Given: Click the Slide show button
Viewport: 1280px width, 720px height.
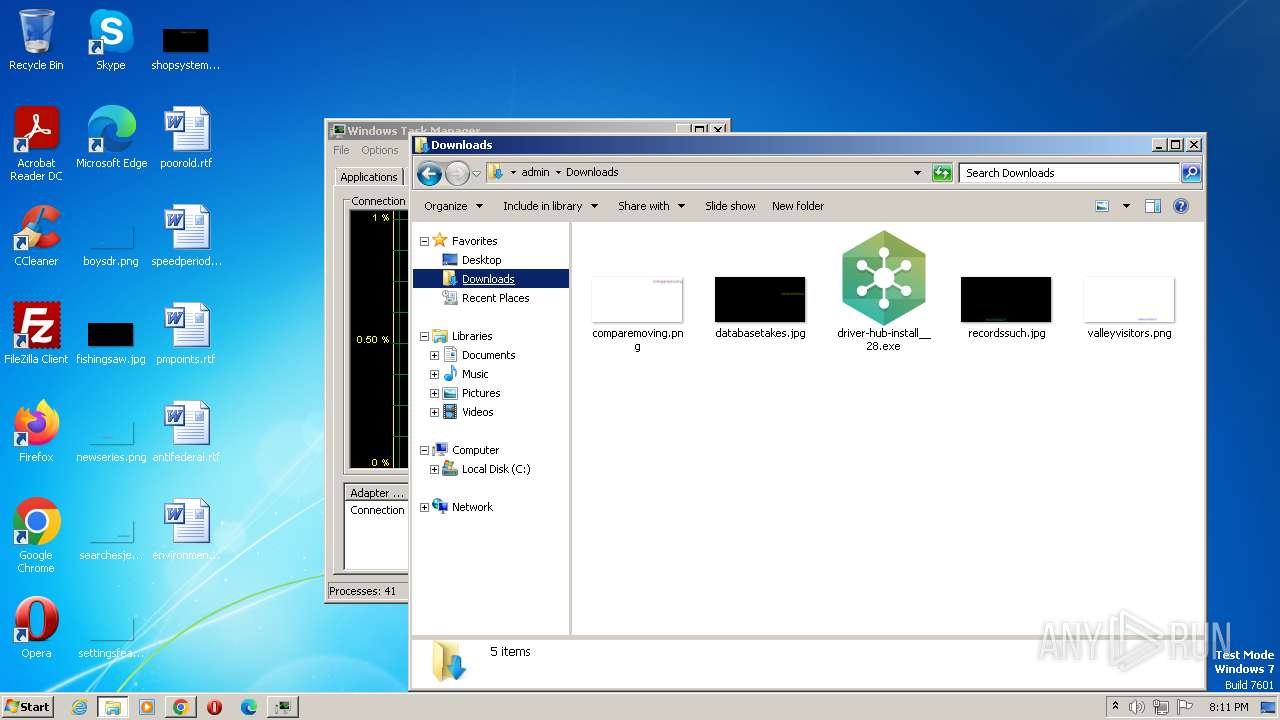Looking at the screenshot, I should point(730,206).
